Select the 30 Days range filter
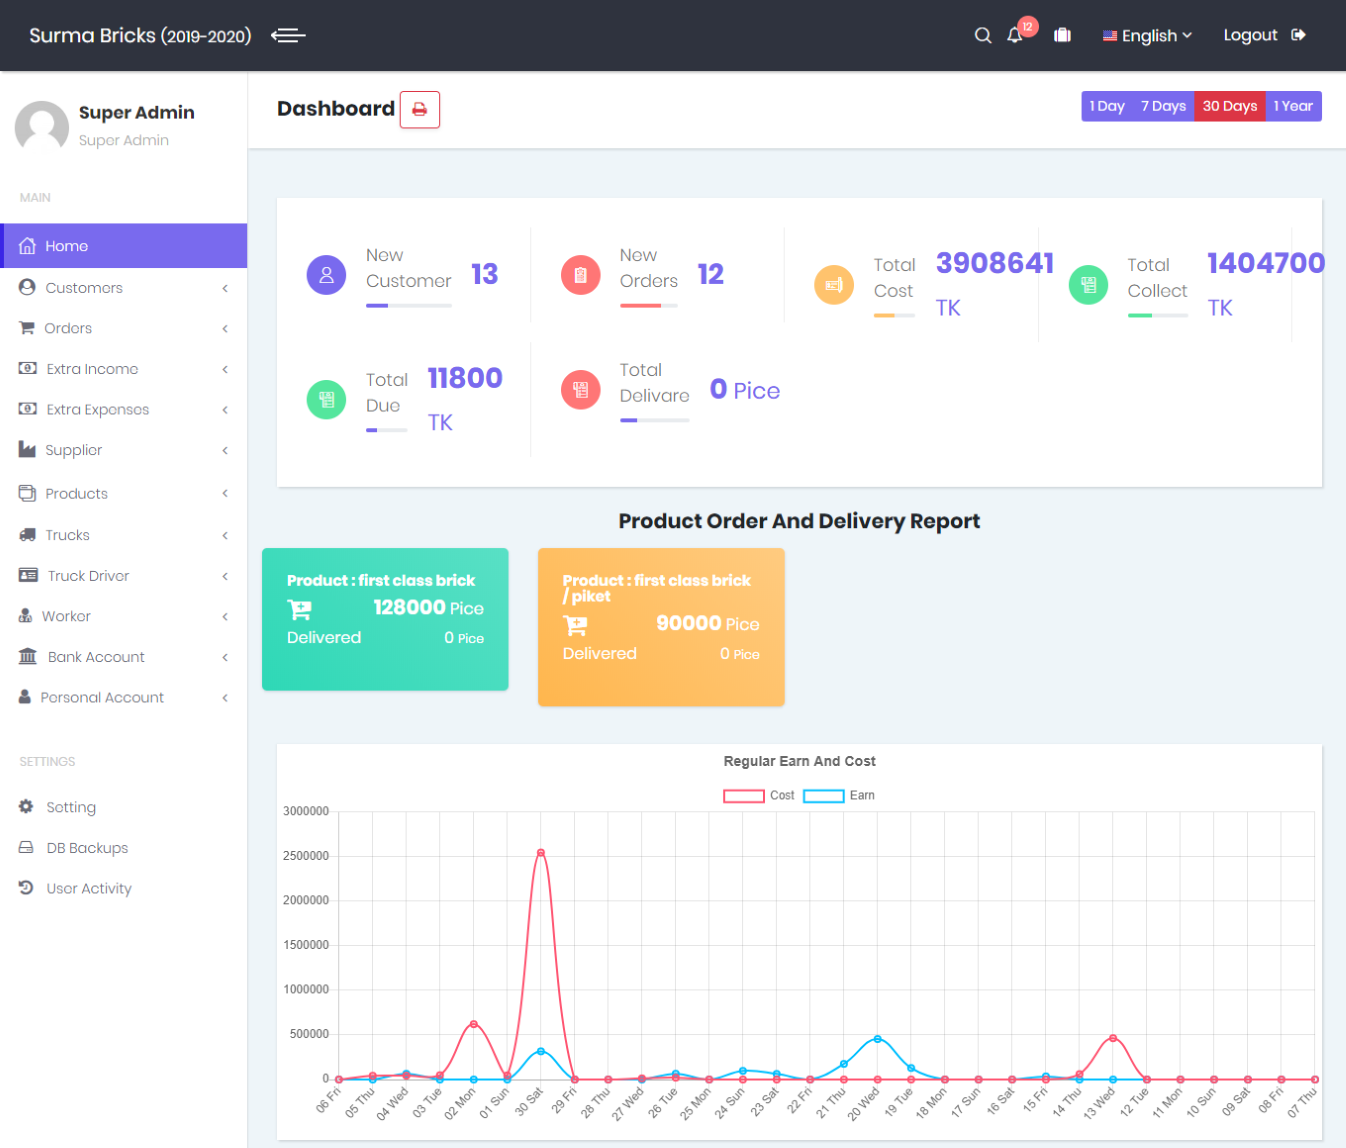Viewport: 1346px width, 1148px height. coord(1229,107)
